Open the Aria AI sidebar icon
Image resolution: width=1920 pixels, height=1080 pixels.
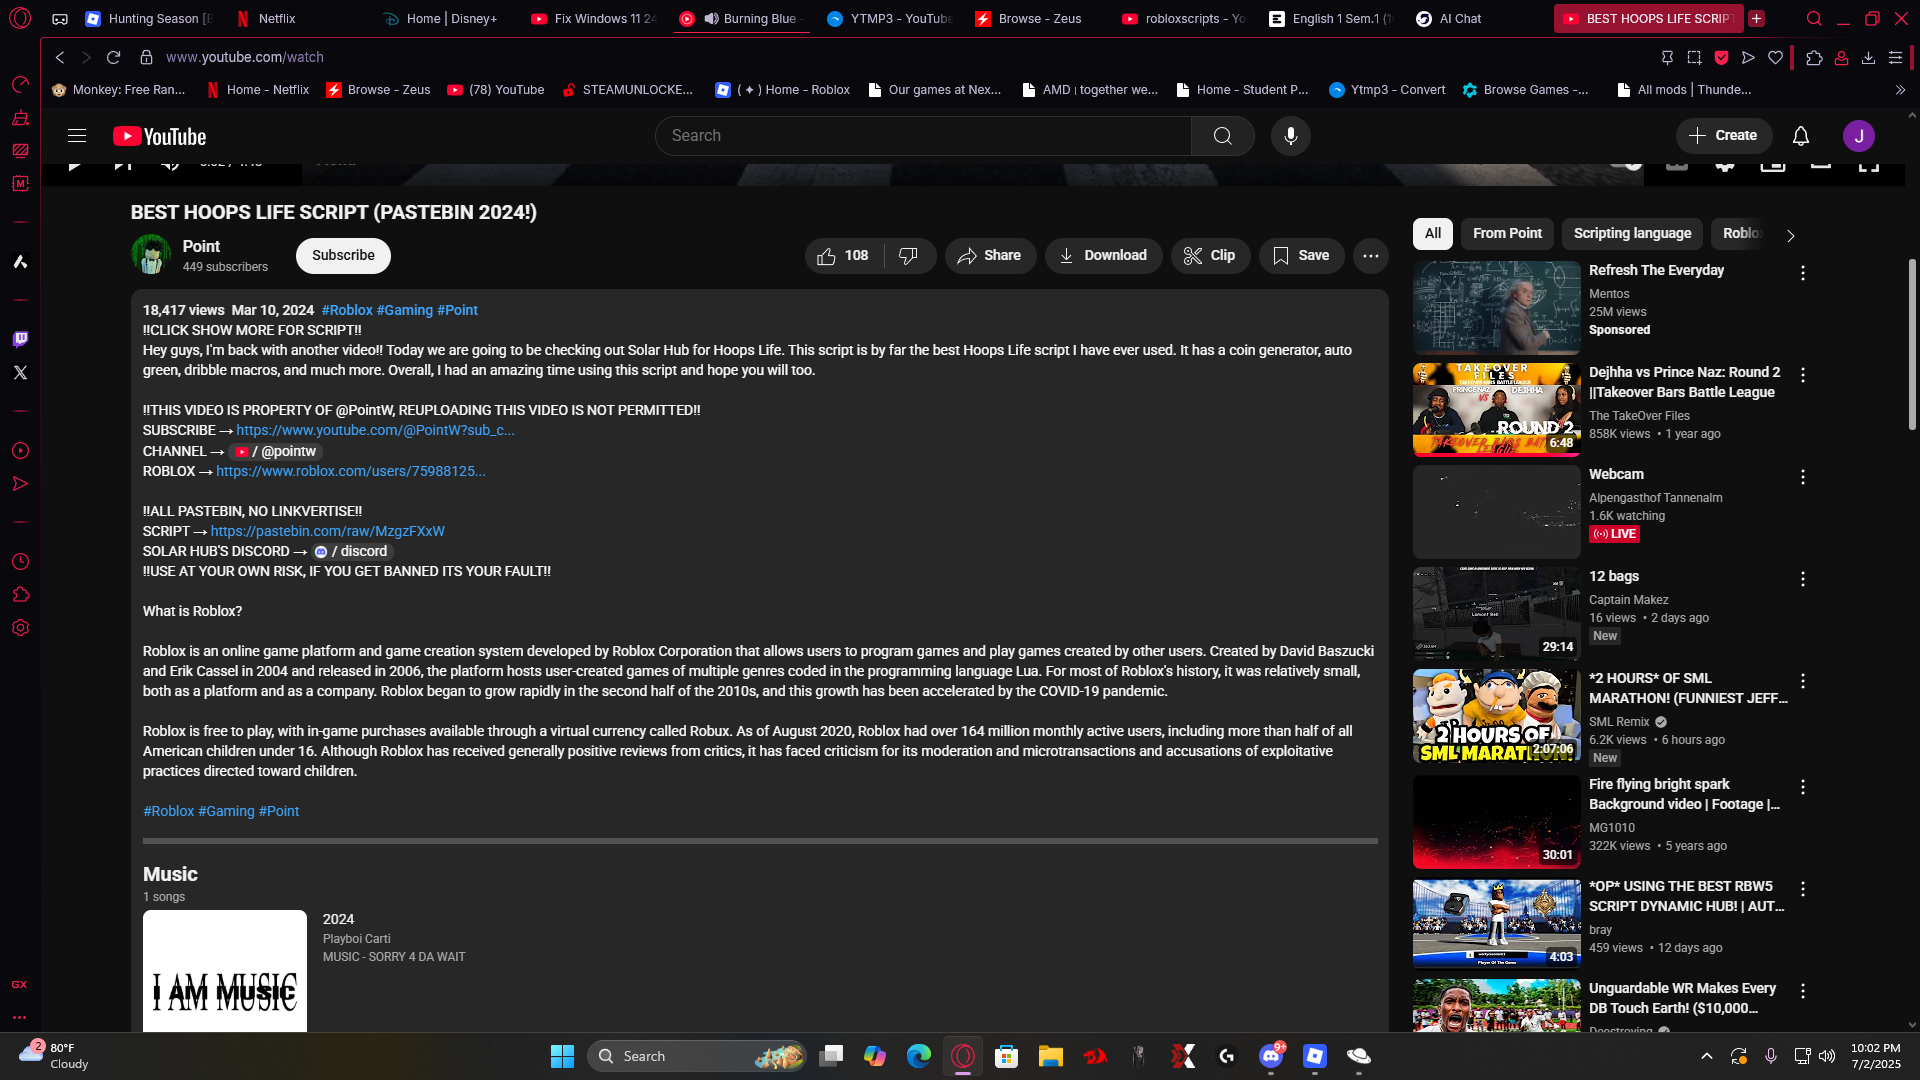point(20,262)
